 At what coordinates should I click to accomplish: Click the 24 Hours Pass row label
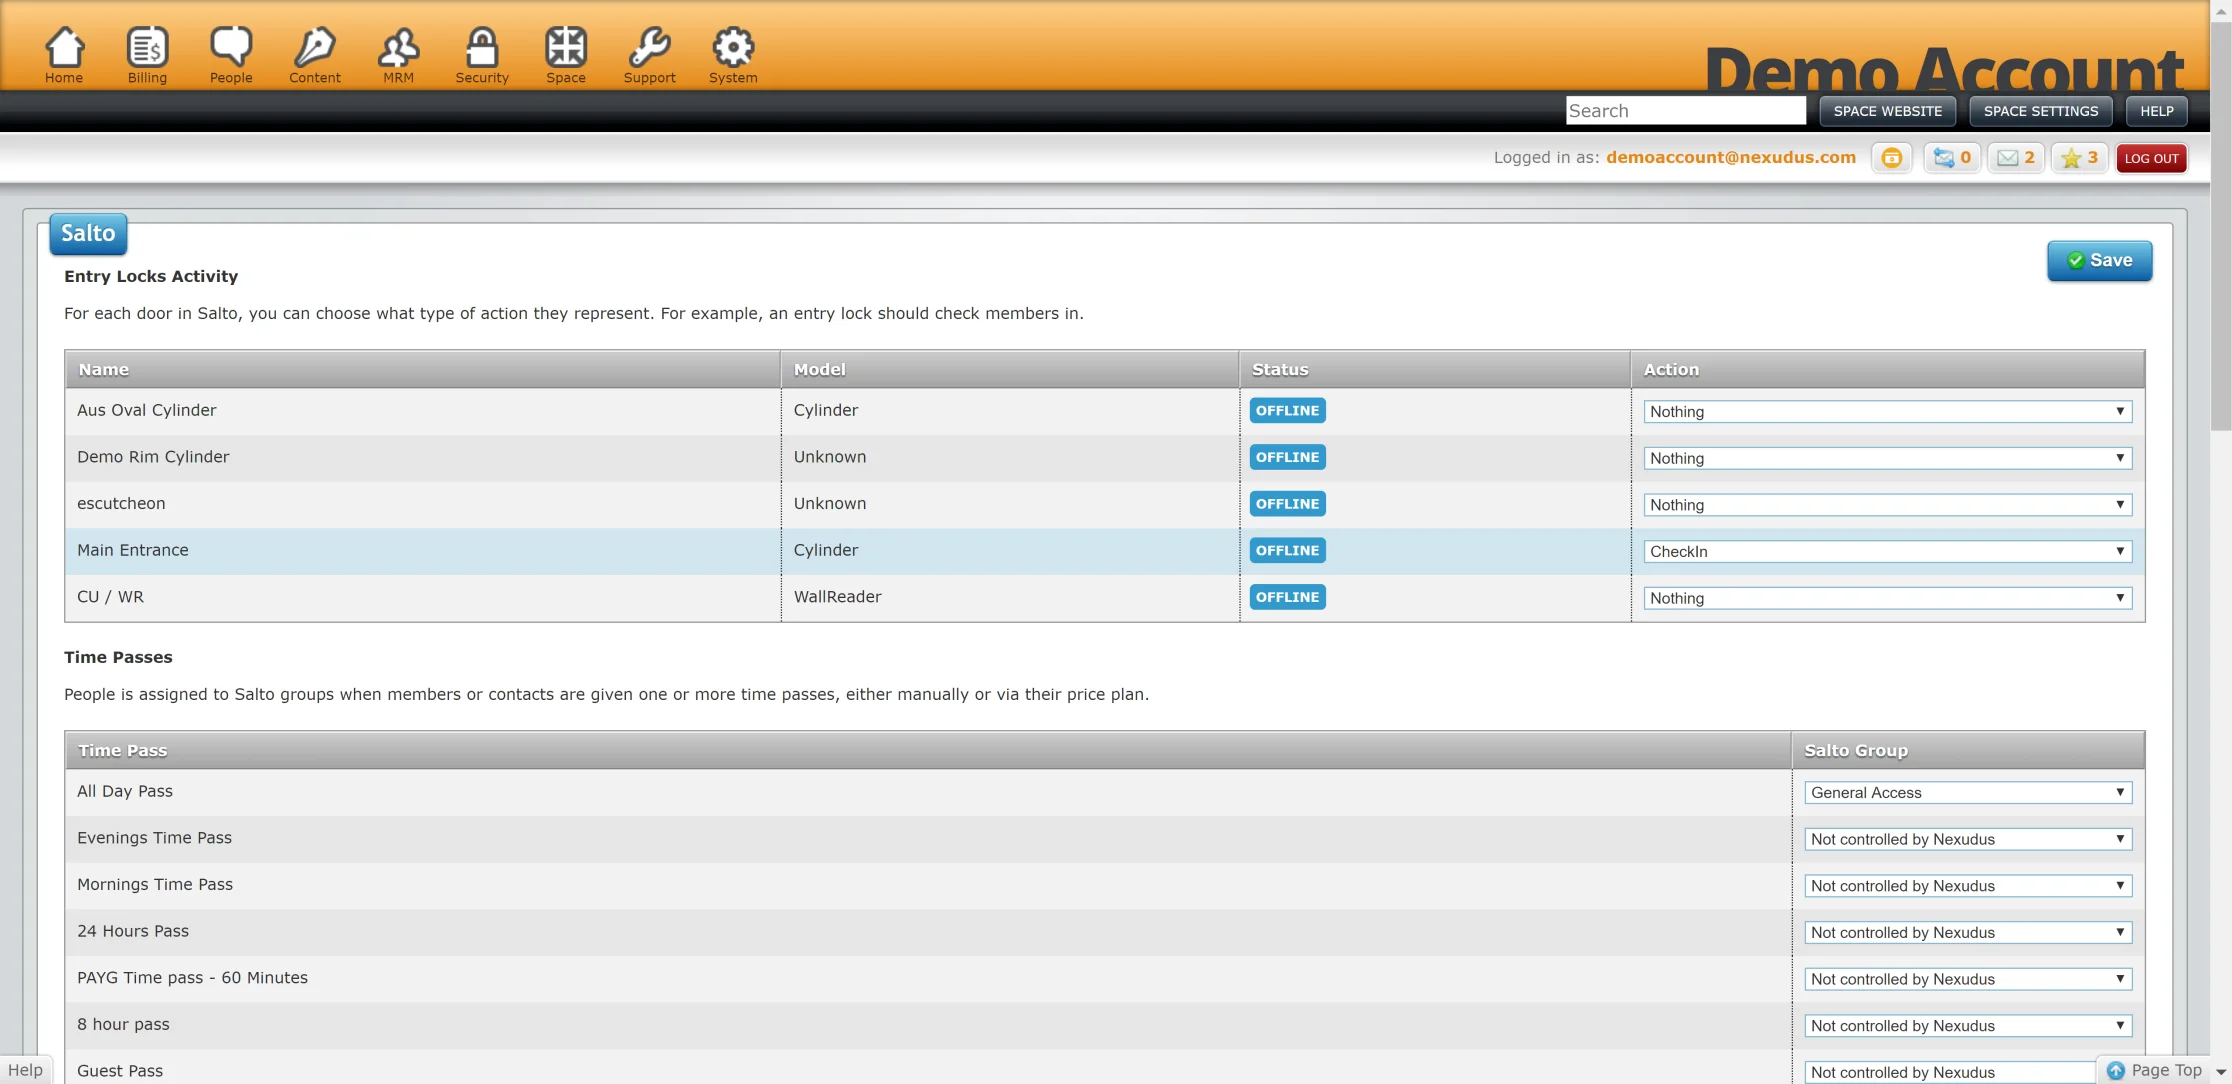[133, 931]
